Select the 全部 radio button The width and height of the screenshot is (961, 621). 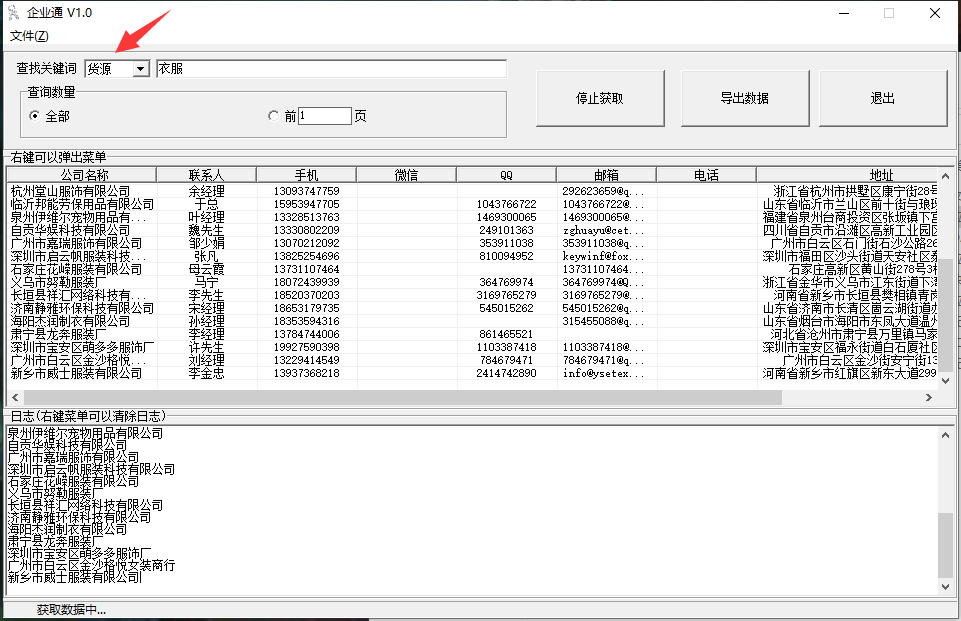34,113
